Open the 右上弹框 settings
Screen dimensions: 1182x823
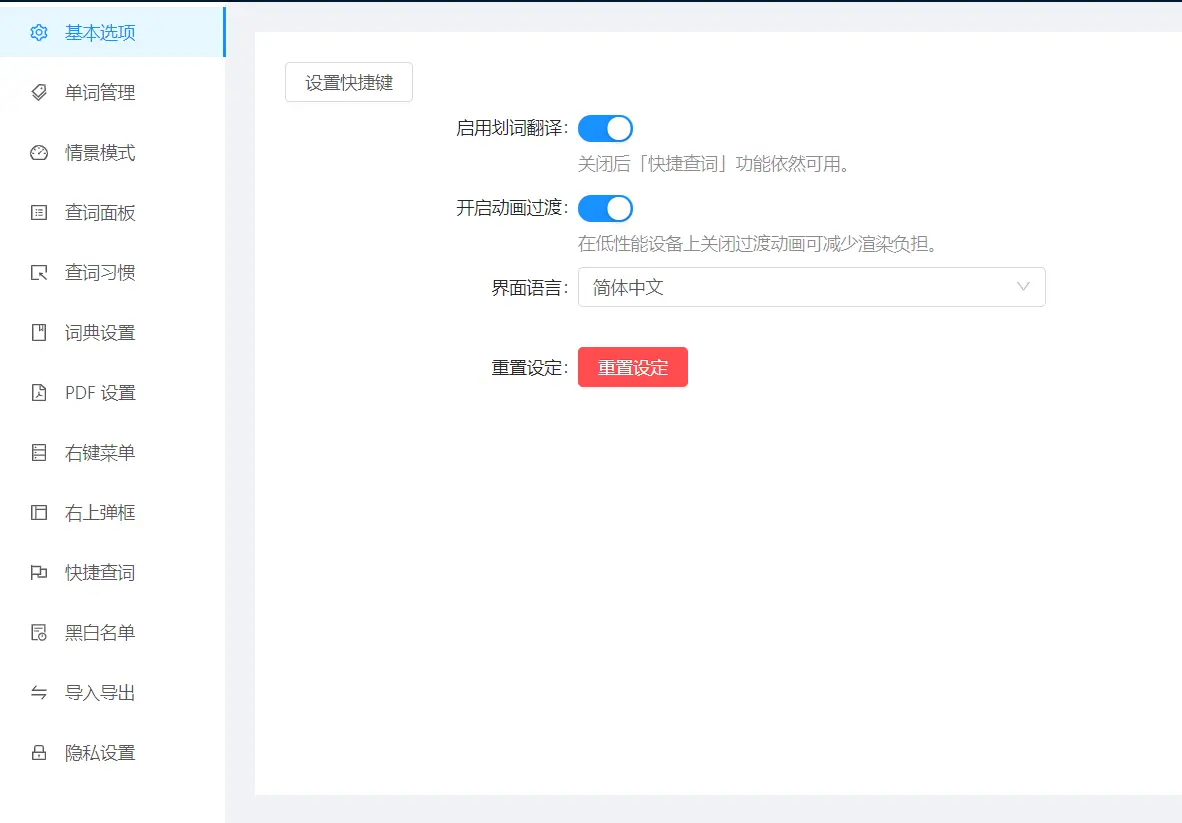[112, 512]
